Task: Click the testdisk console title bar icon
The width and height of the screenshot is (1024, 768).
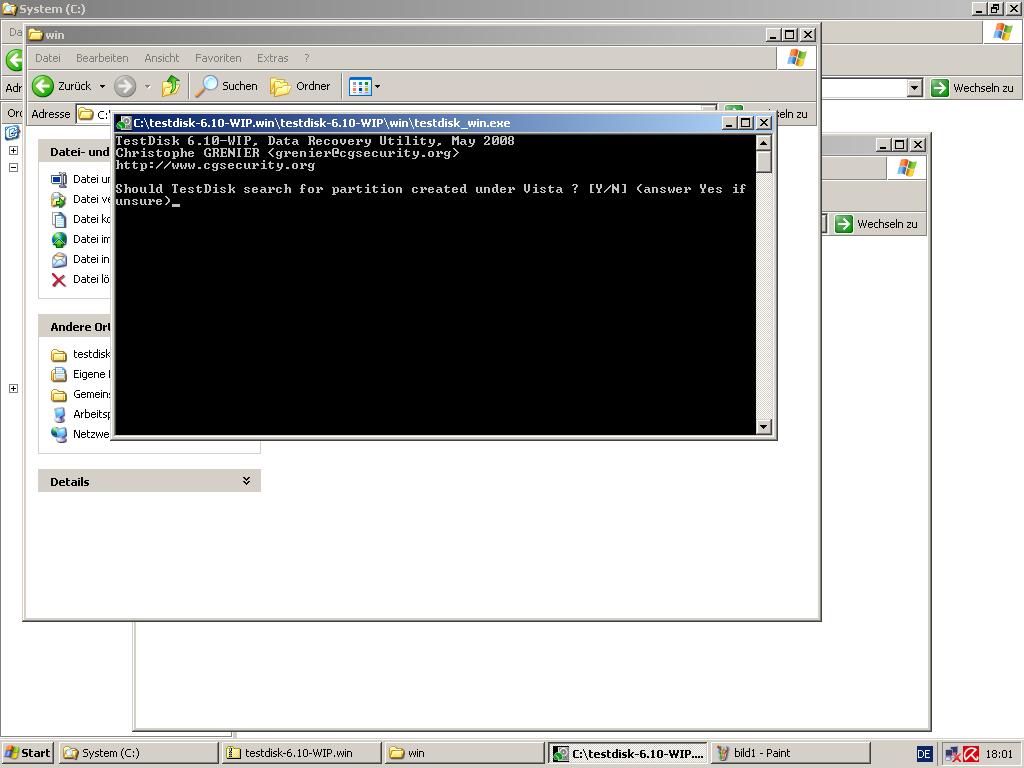Action: 123,123
